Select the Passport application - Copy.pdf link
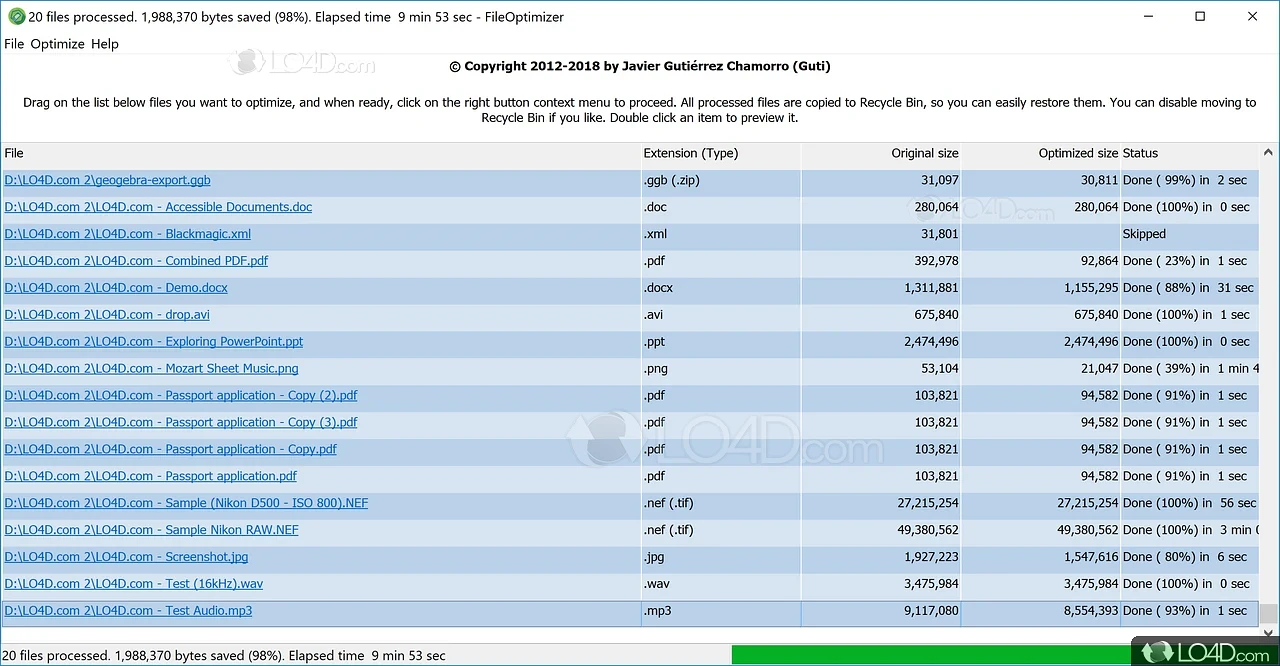This screenshot has width=1280, height=666. click(171, 450)
